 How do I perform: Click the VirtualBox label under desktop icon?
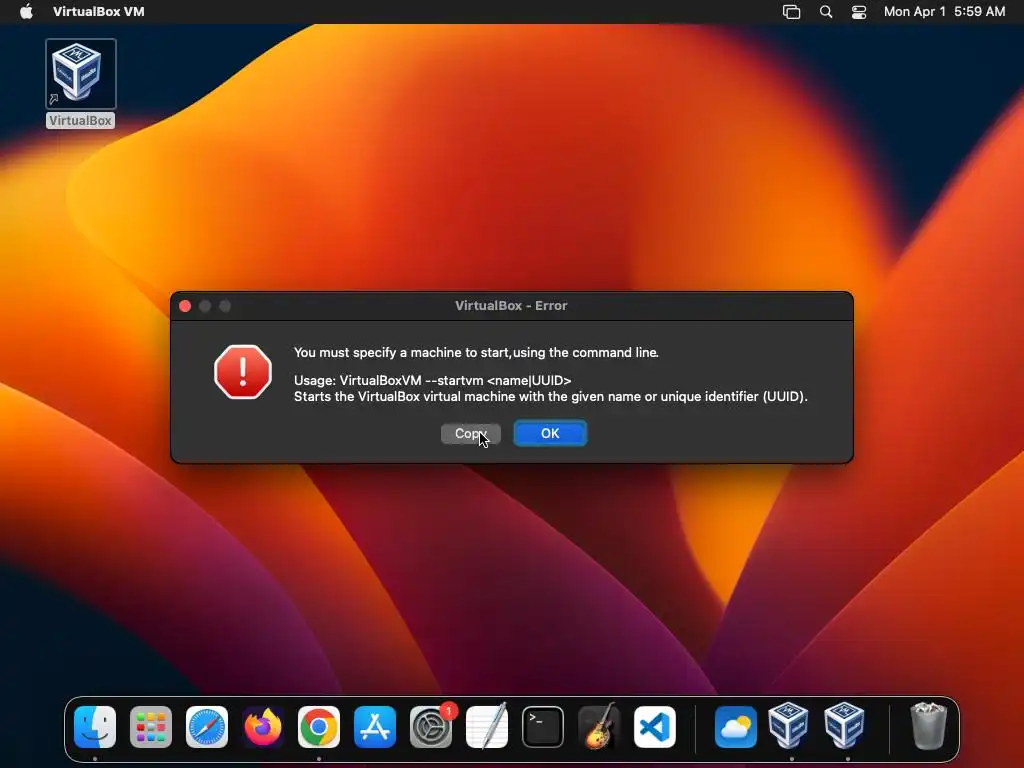(80, 121)
